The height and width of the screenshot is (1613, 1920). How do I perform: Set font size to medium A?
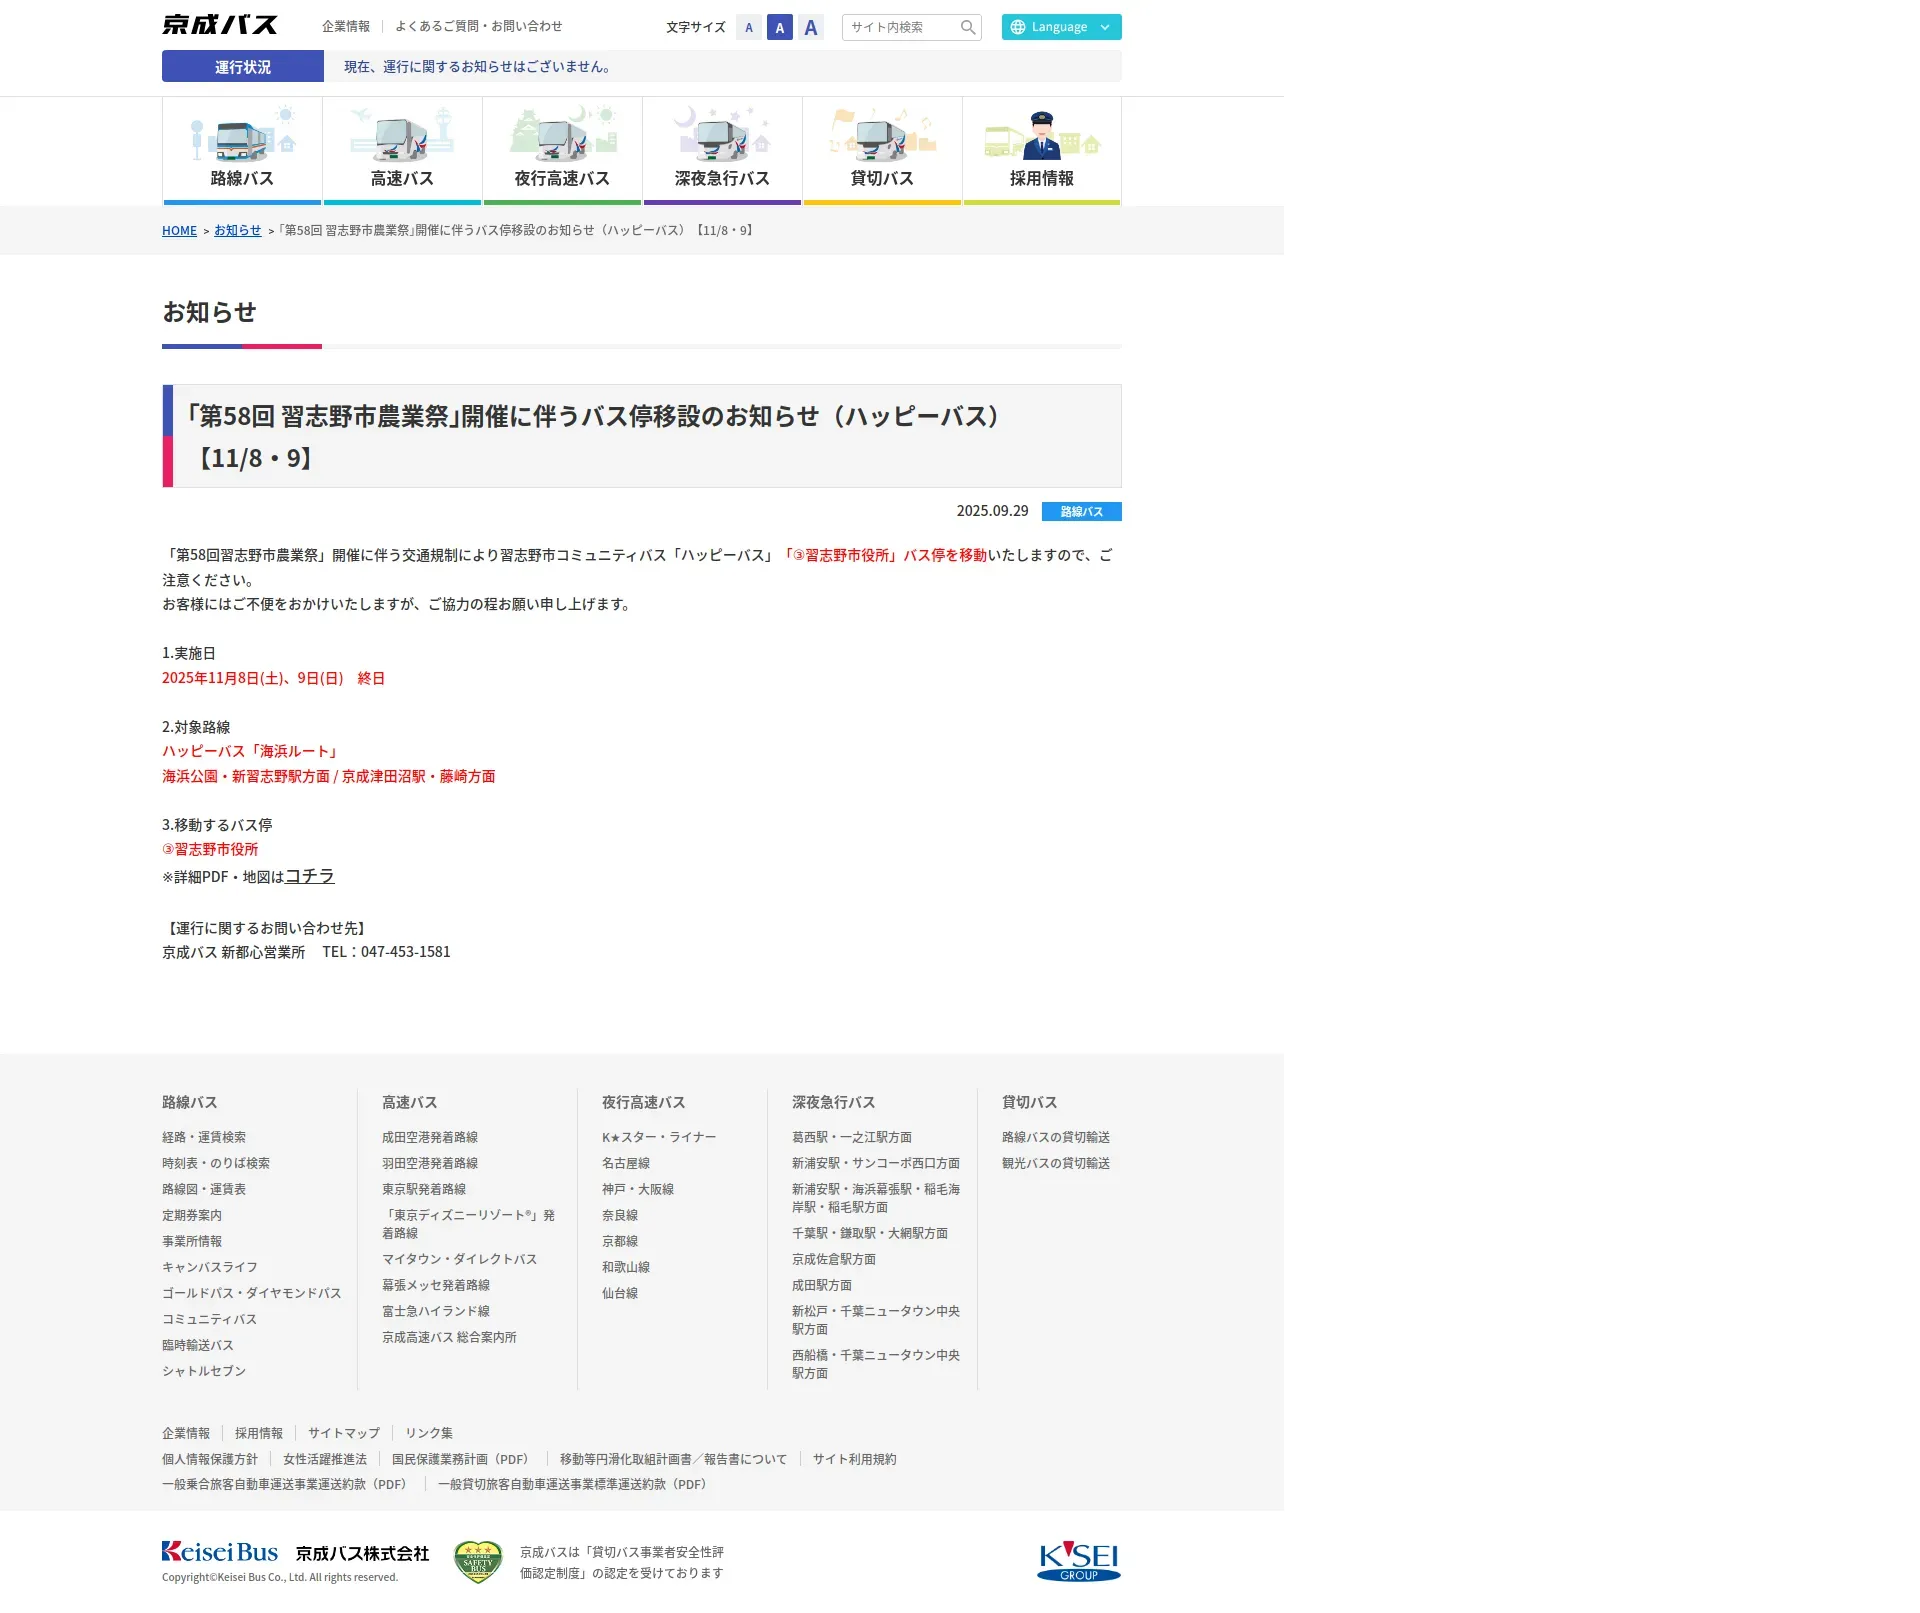click(x=780, y=28)
